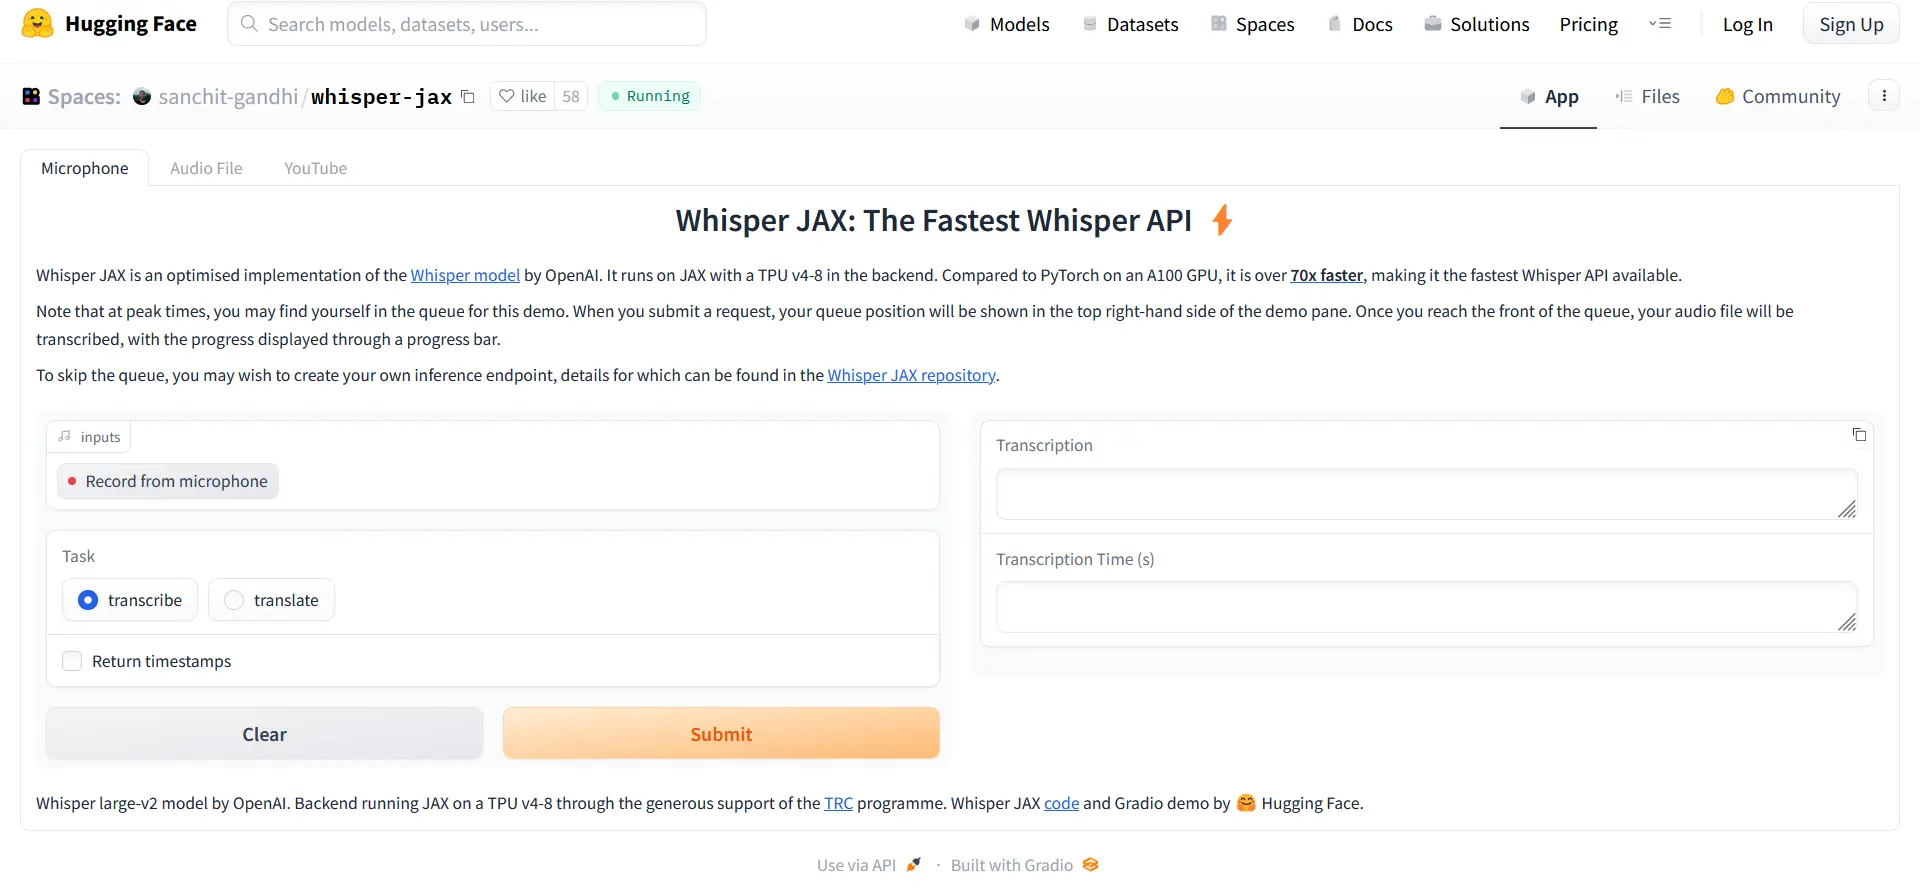Open Docs in the navigation

point(1360,24)
